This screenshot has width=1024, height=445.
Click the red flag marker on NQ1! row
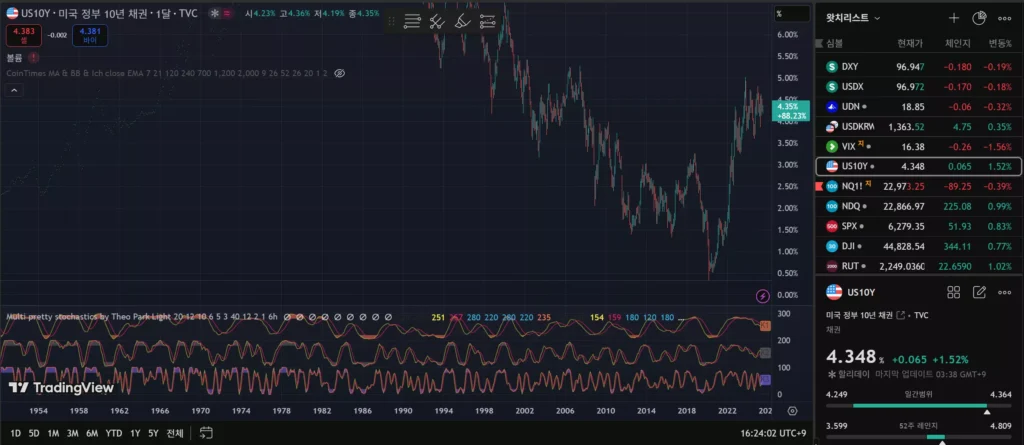pyautogui.click(x=820, y=186)
